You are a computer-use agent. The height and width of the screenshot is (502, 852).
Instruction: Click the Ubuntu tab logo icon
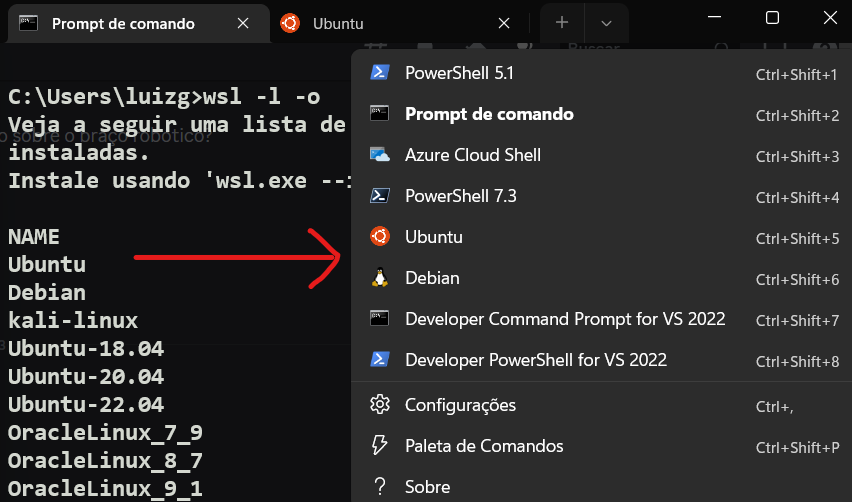point(290,23)
